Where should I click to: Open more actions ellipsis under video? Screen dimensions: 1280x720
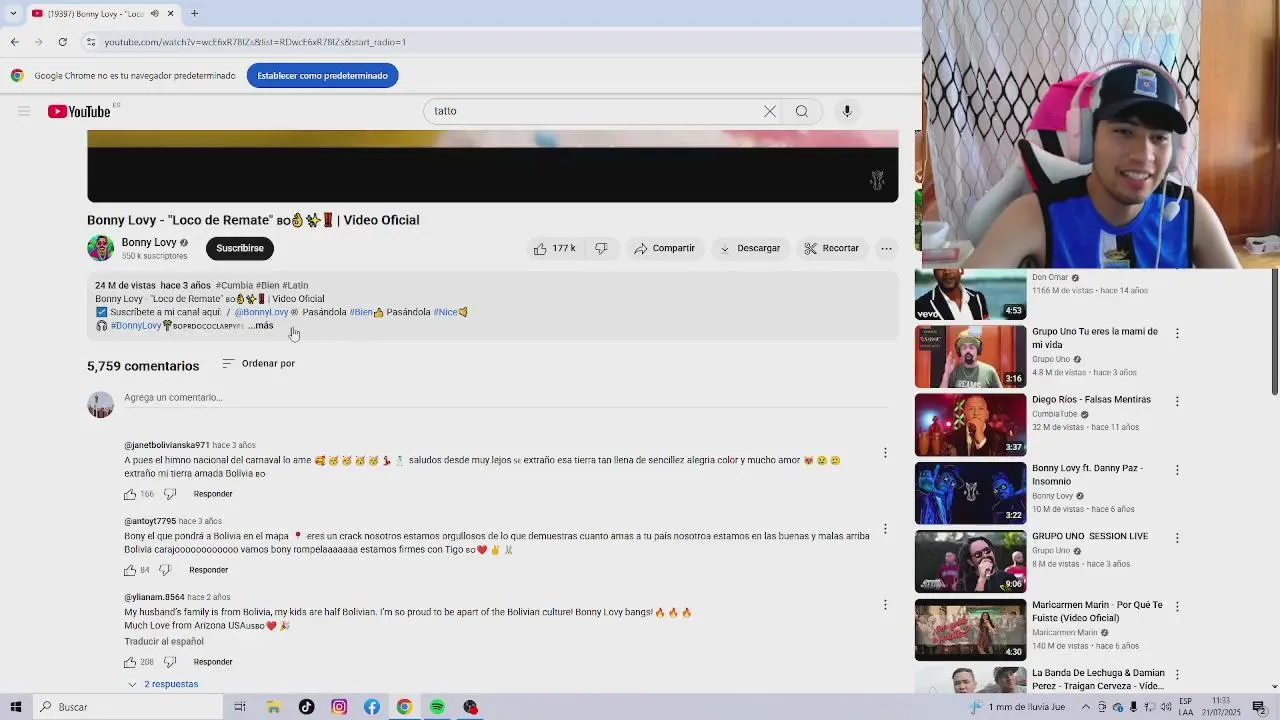pos(886,248)
